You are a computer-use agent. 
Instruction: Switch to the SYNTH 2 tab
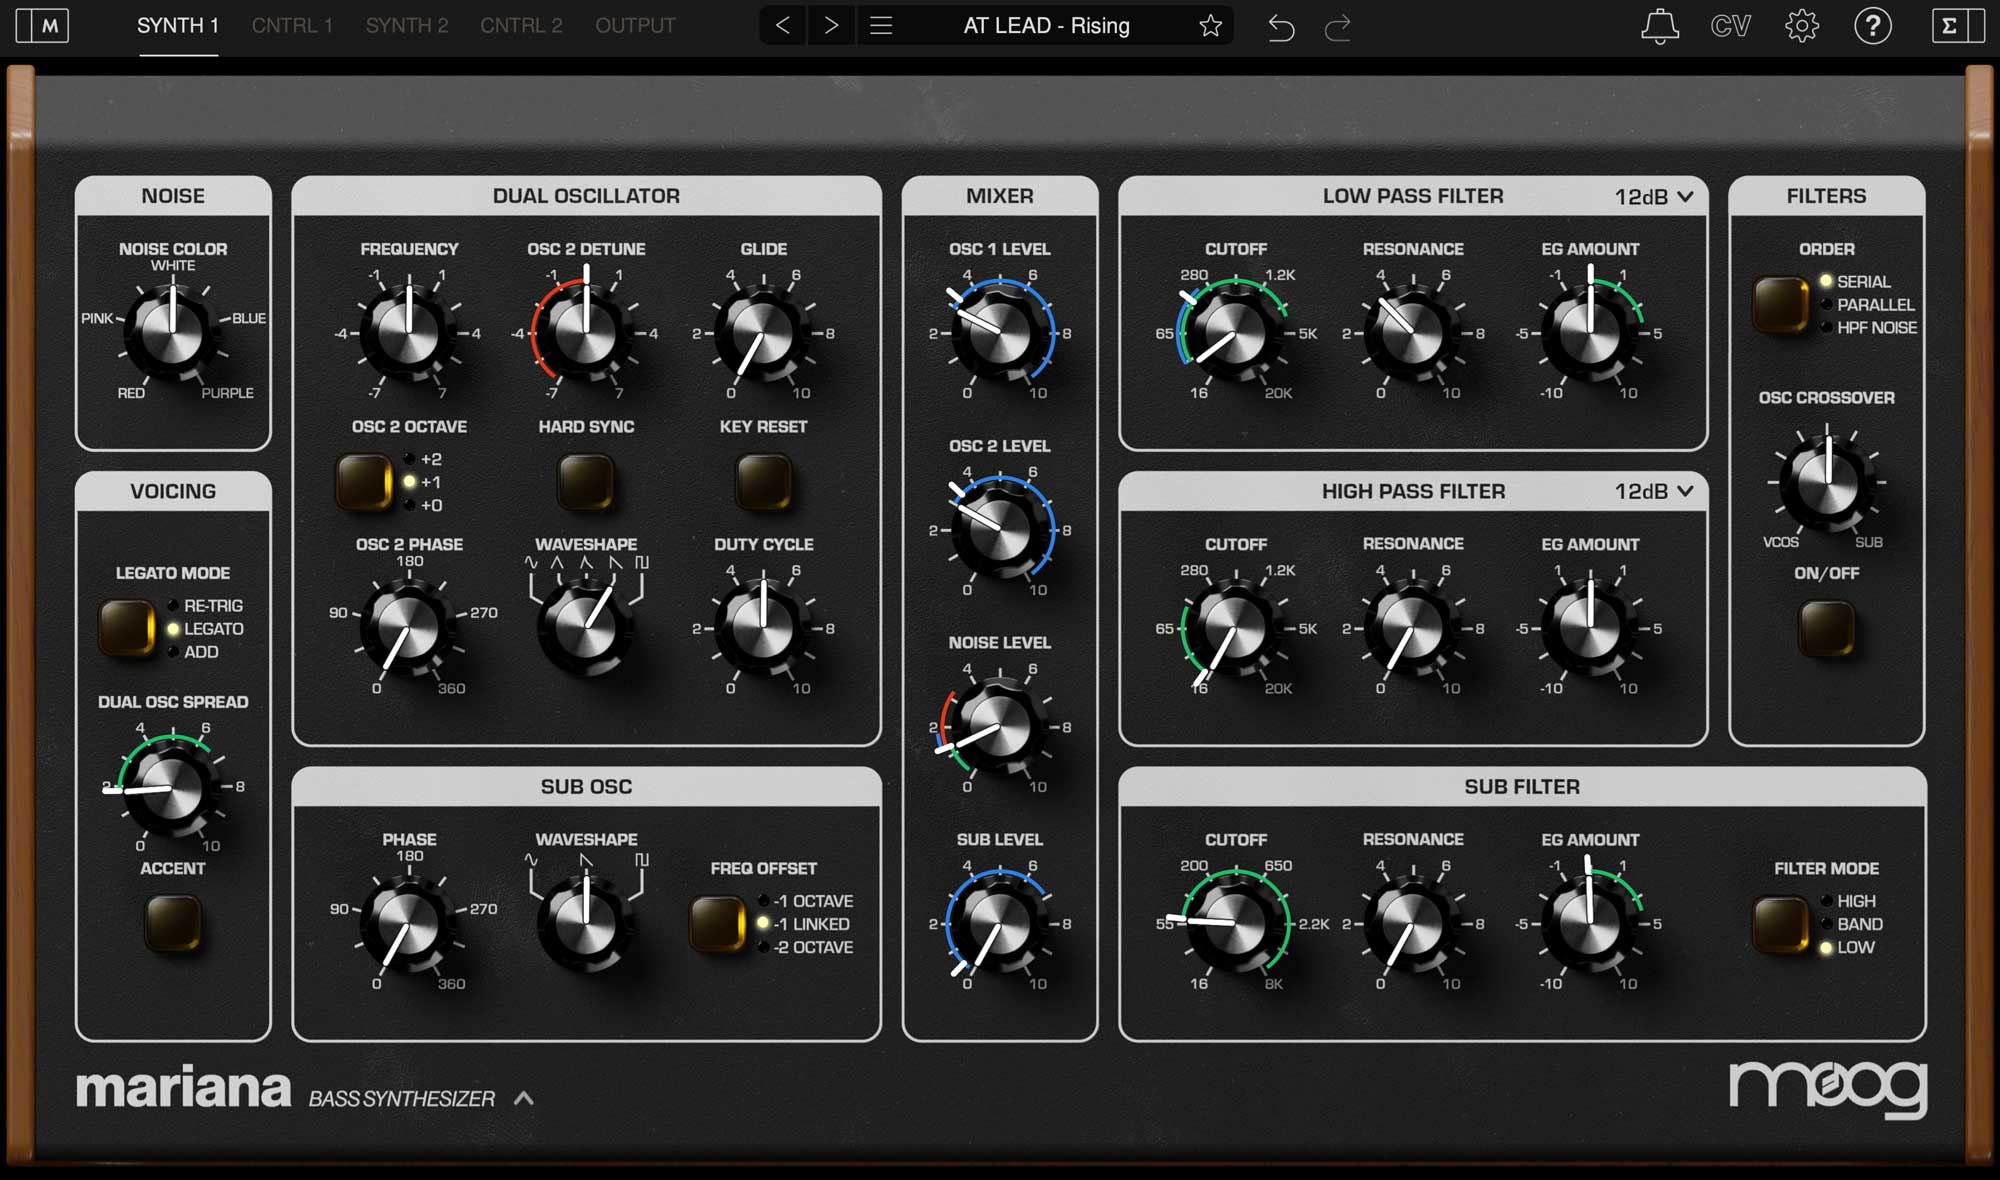[x=406, y=26]
